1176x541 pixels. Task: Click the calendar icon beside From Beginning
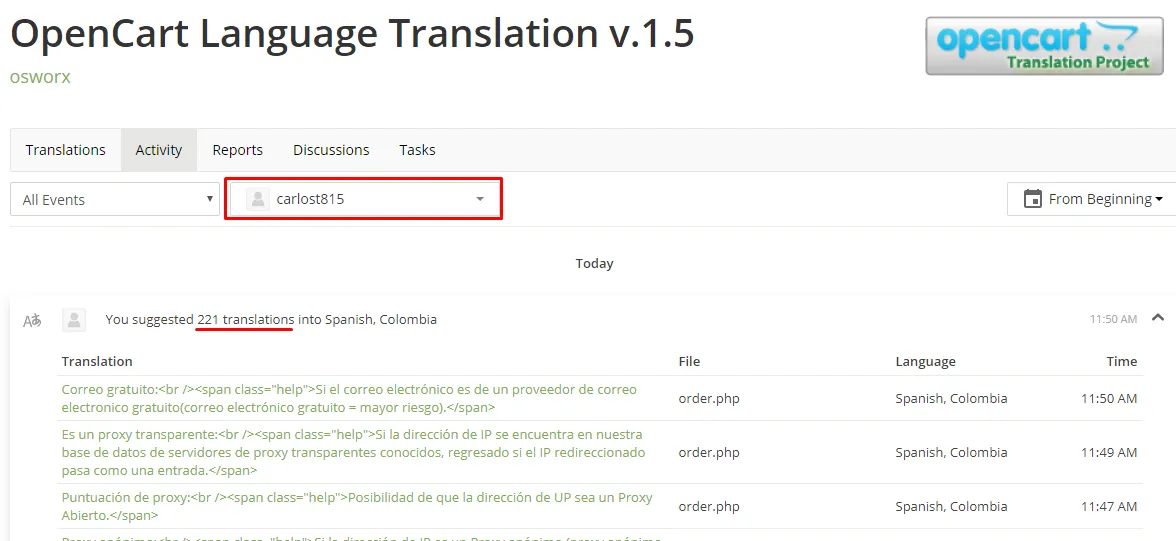point(1033,199)
